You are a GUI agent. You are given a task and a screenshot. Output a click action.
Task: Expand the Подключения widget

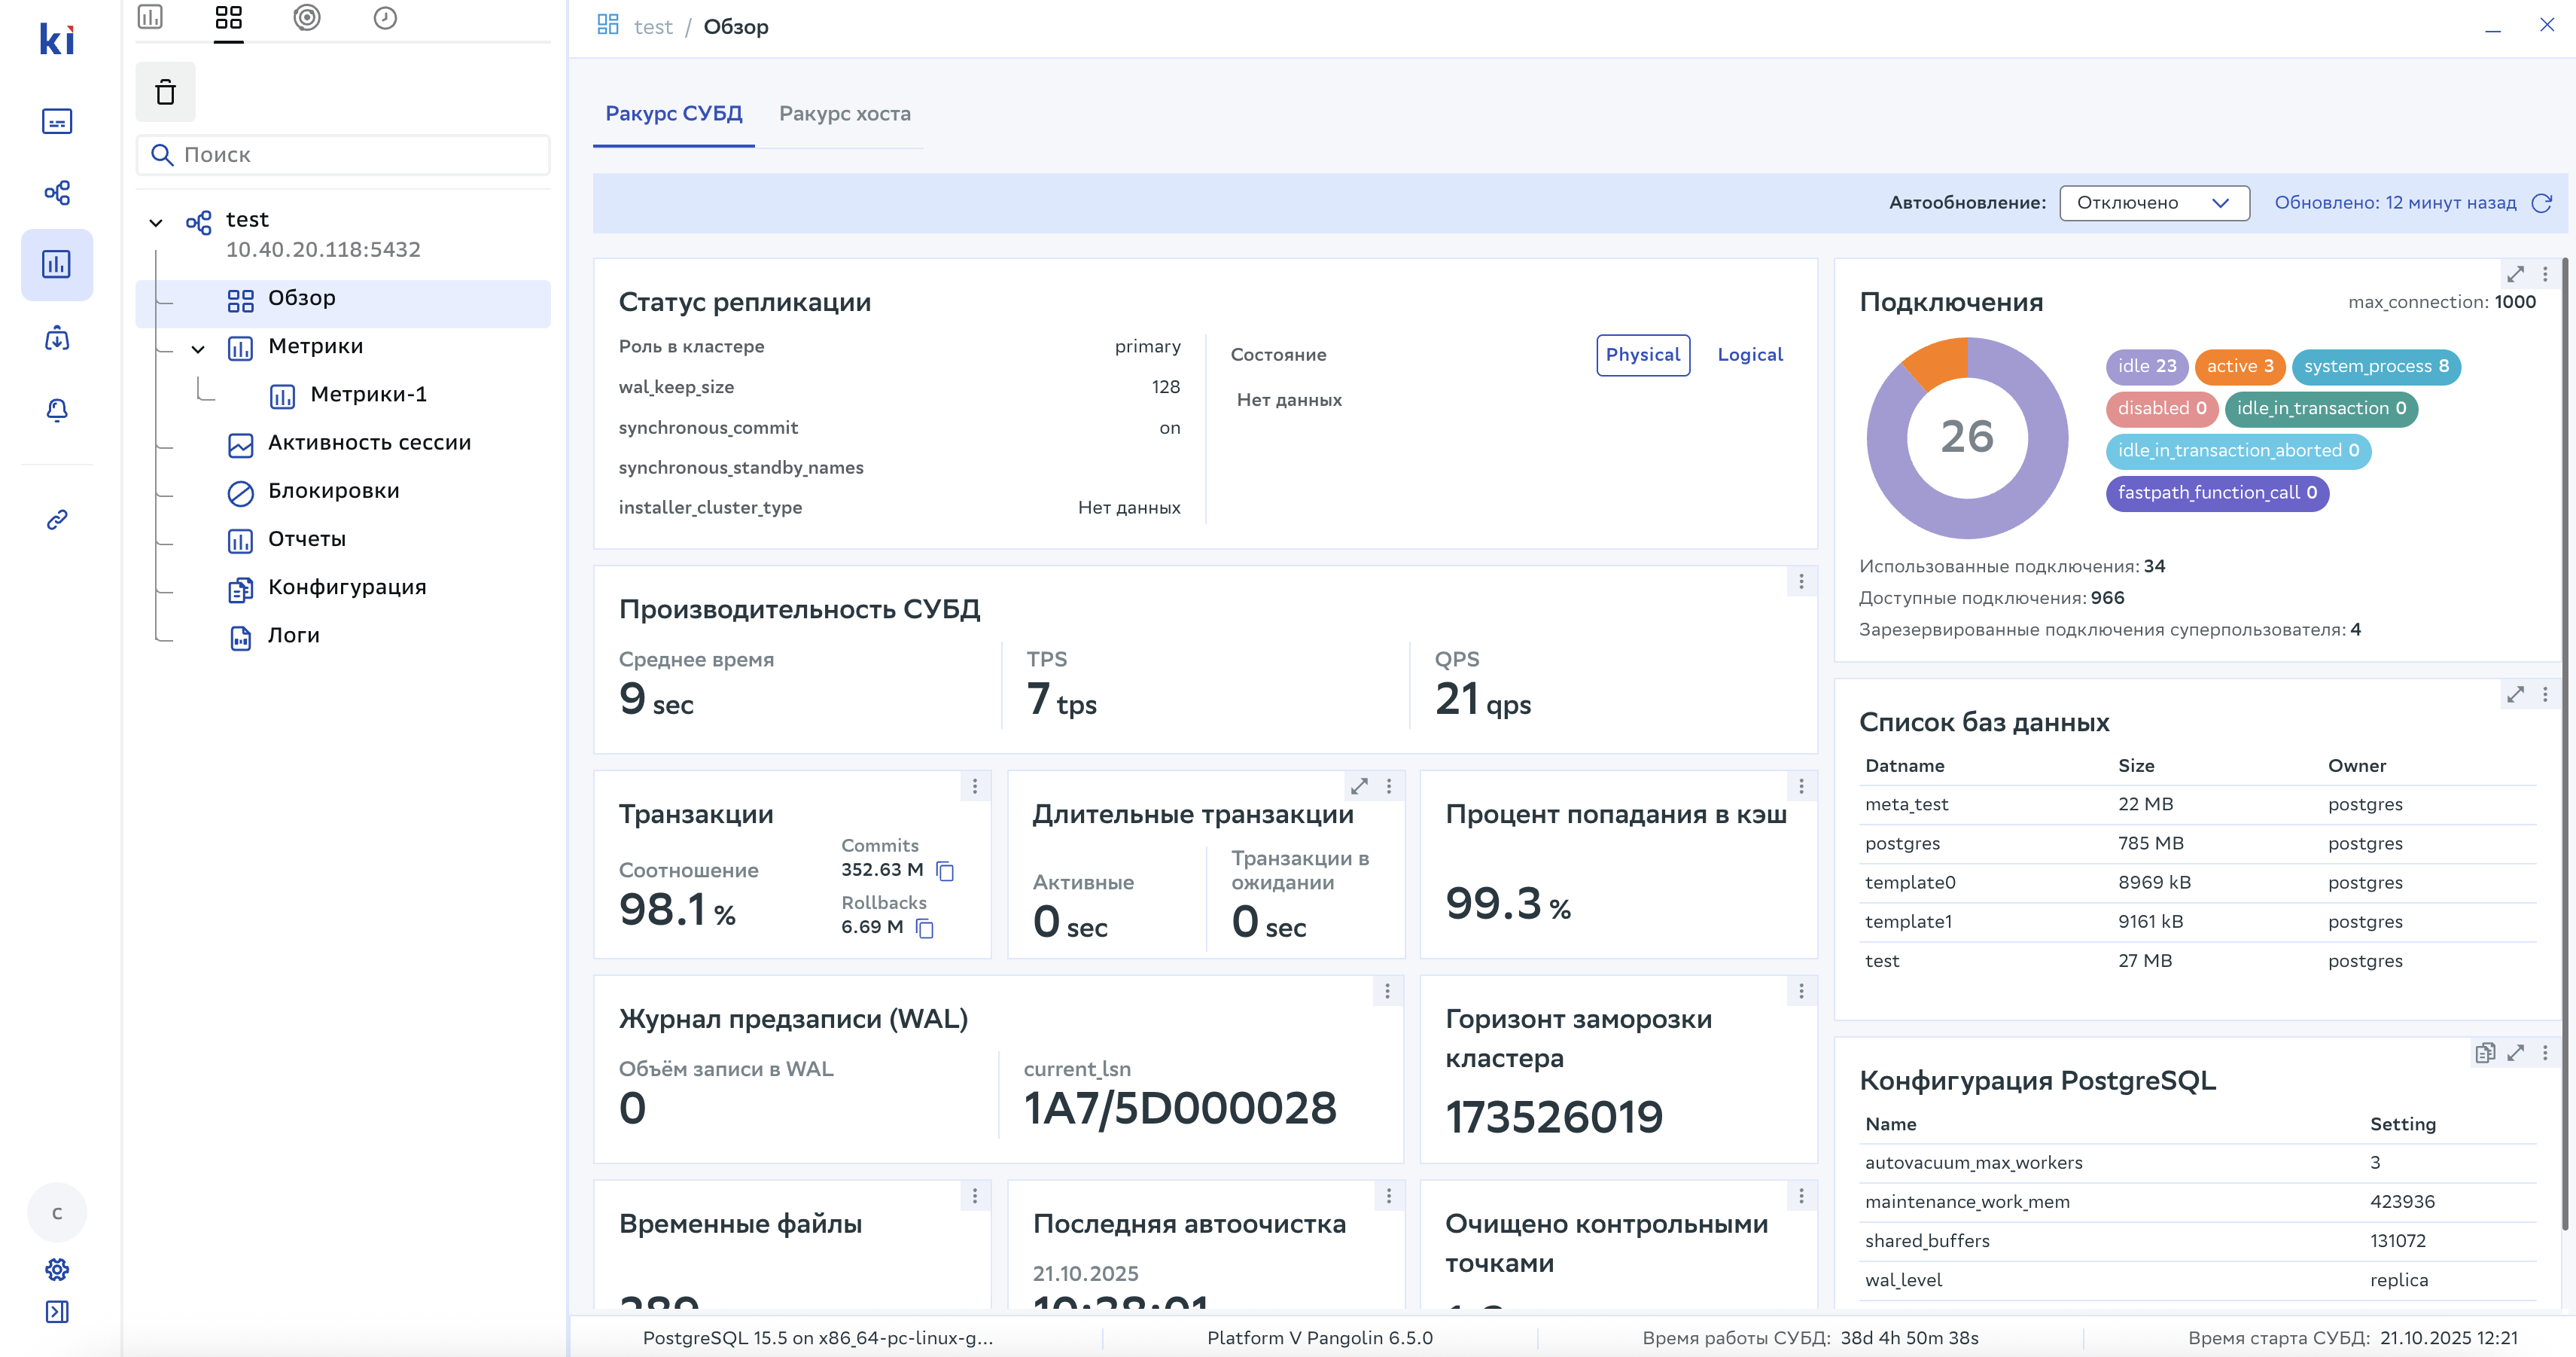[2515, 273]
